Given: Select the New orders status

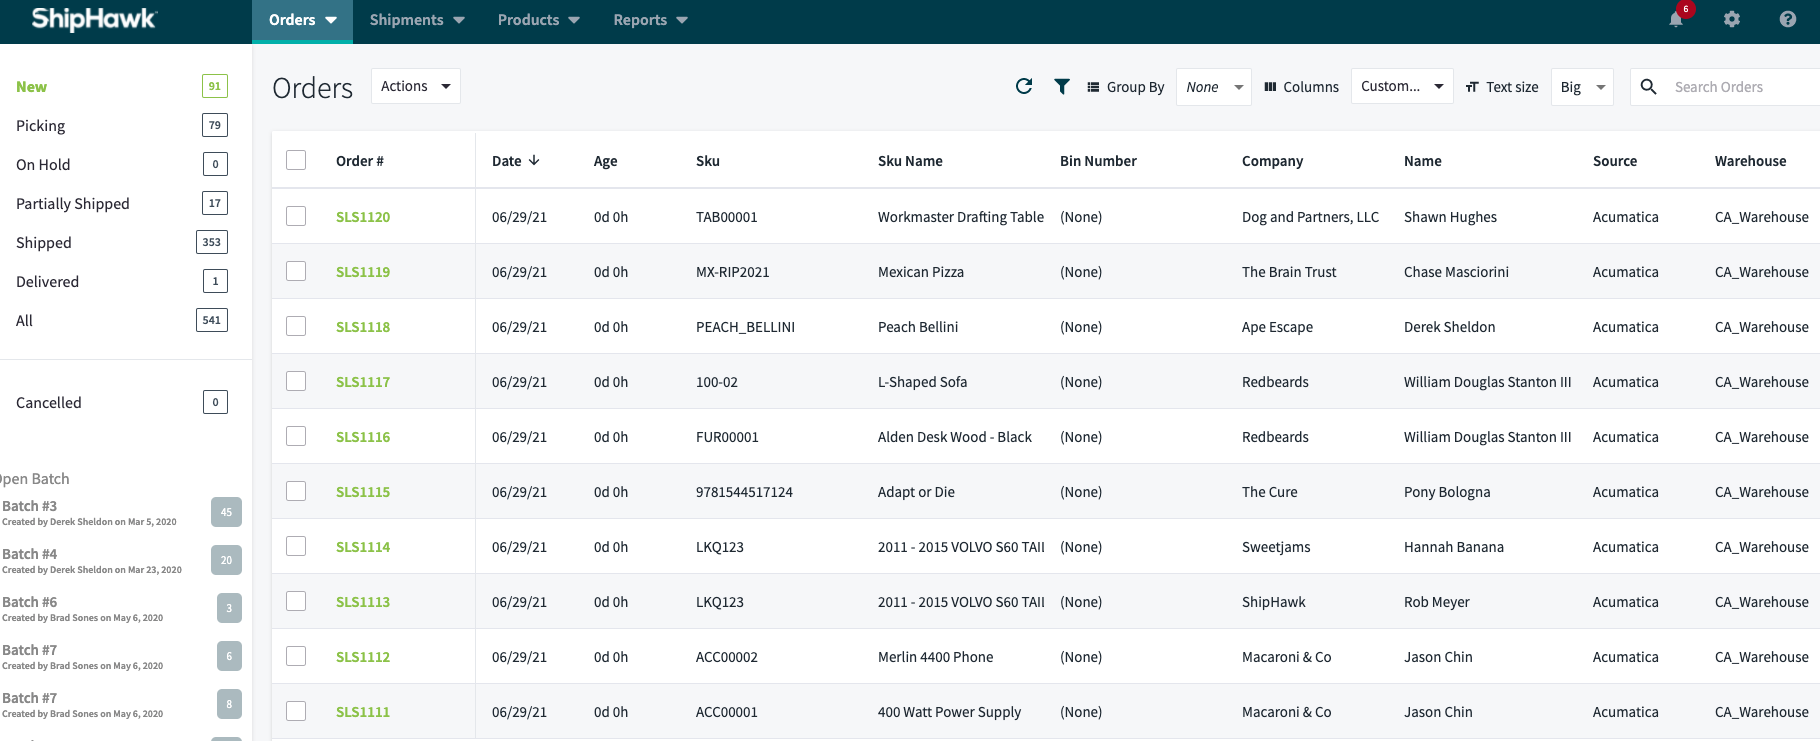Looking at the screenshot, I should pos(32,87).
